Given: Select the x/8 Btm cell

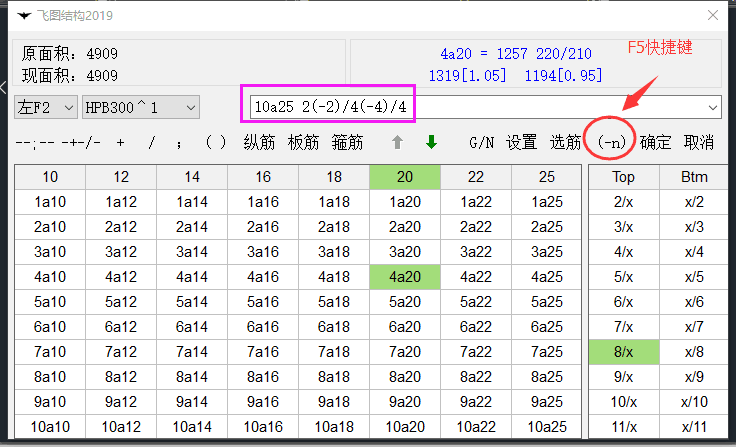Looking at the screenshot, I should (694, 352).
